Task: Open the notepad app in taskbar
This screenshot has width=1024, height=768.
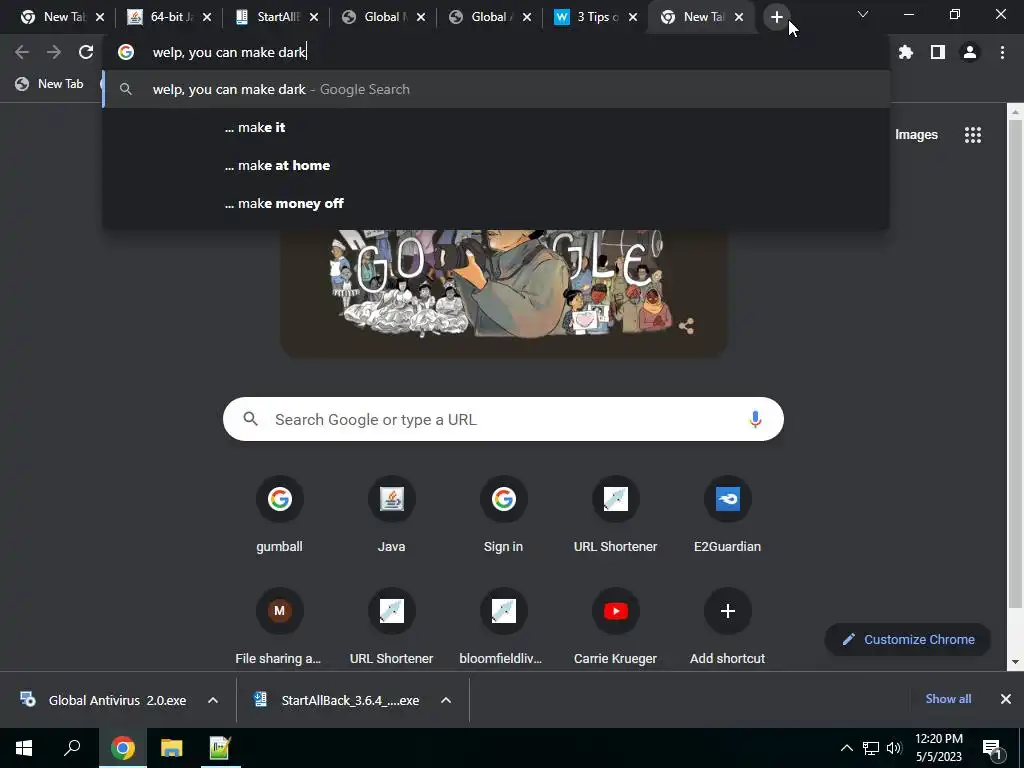Action: [220, 748]
